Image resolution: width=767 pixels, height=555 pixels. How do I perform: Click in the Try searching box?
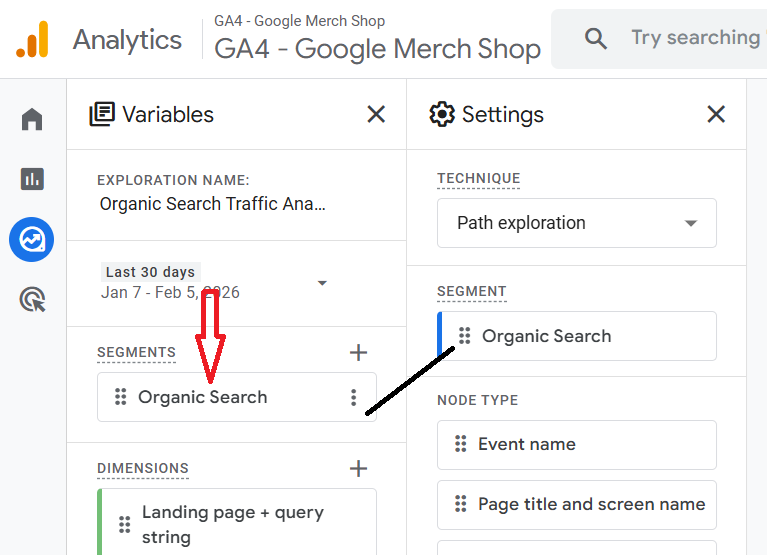(x=695, y=38)
